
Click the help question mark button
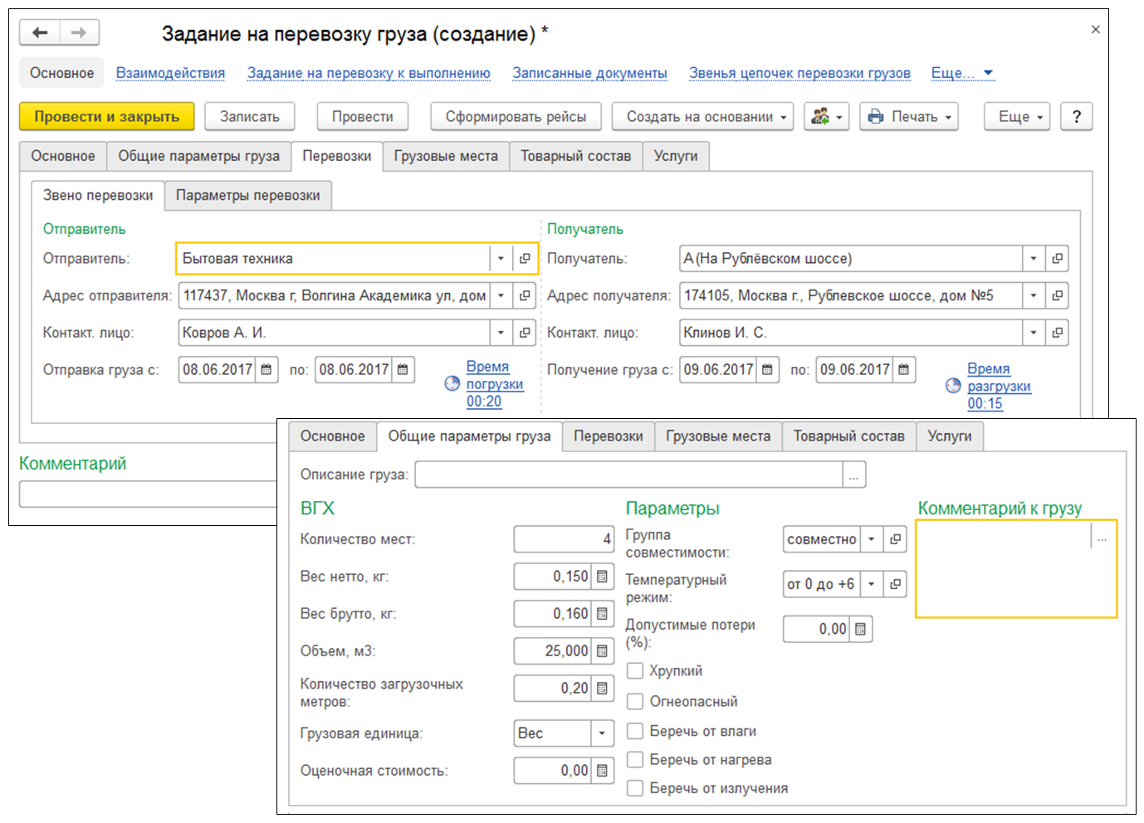pyautogui.click(x=1076, y=117)
